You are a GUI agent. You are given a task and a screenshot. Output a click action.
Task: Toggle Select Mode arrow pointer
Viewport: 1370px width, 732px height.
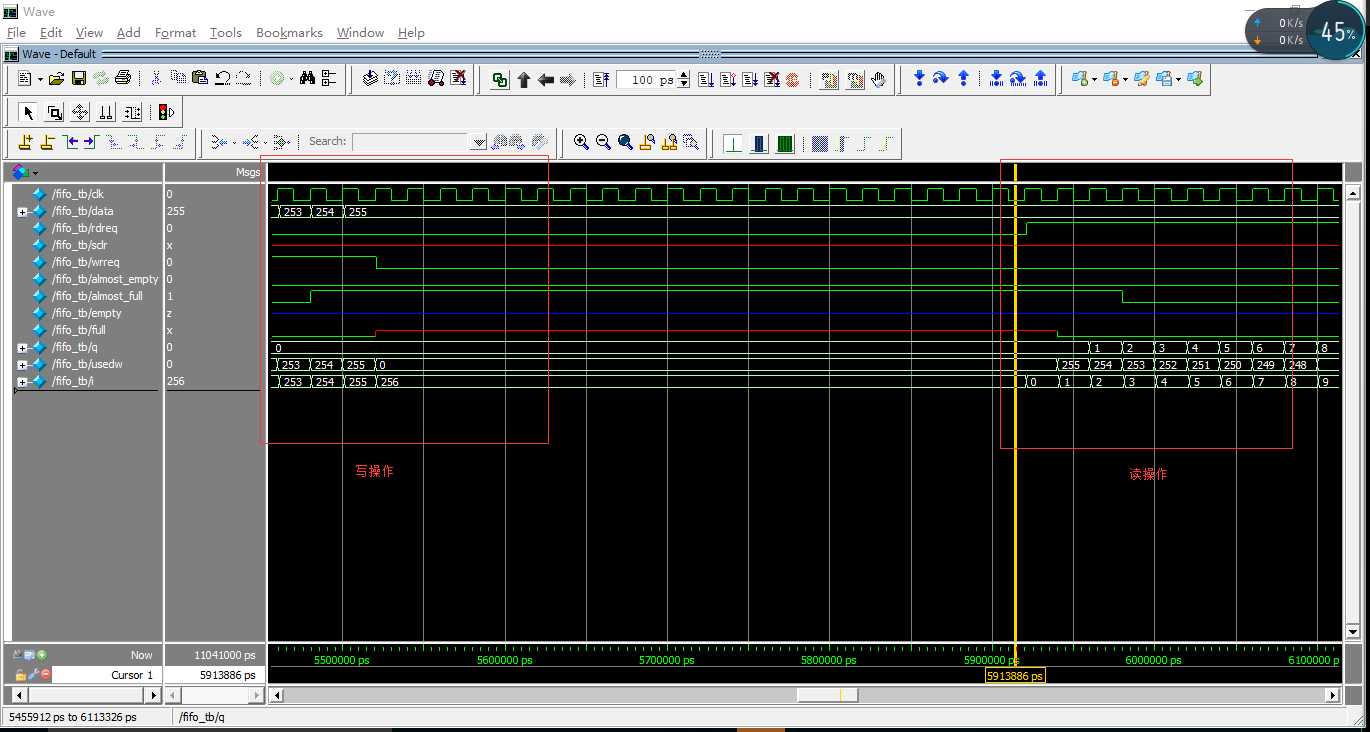pyautogui.click(x=29, y=112)
